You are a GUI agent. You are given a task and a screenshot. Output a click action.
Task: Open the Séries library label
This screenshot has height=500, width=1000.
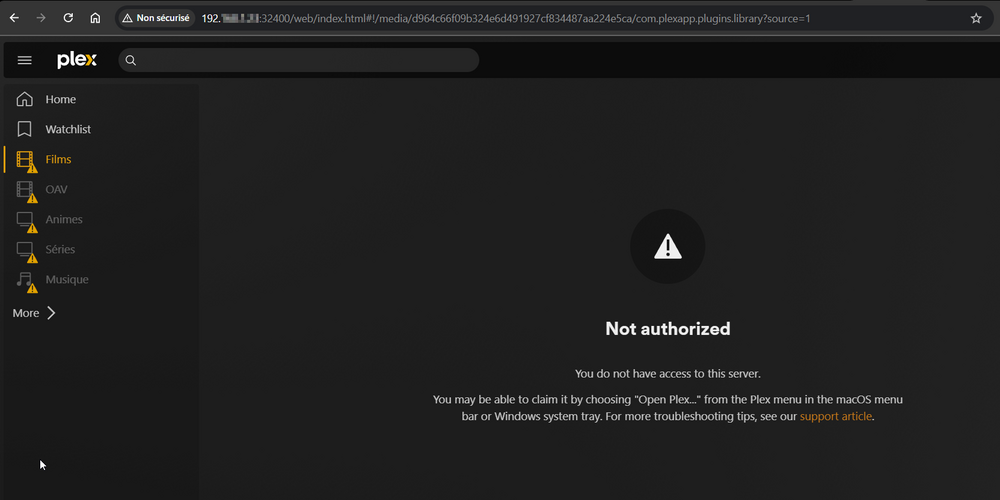(60, 249)
